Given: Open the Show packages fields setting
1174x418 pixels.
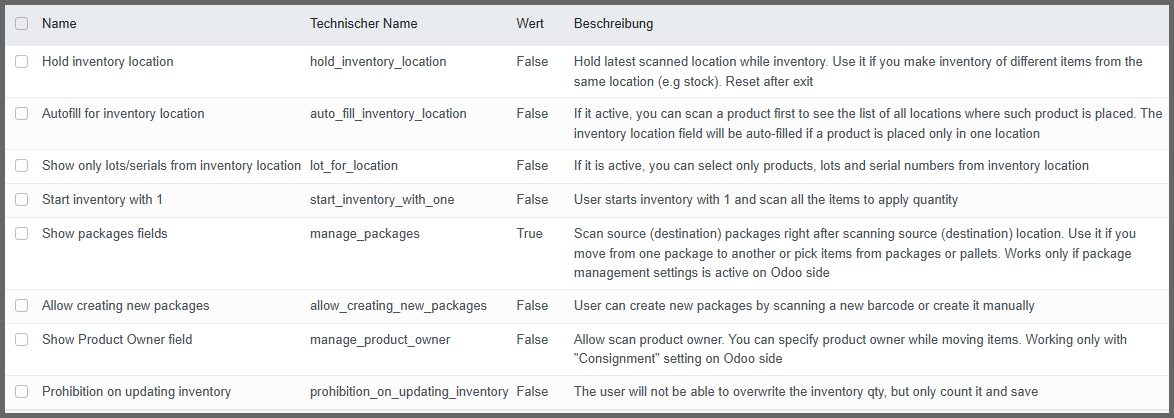Looking at the screenshot, I should pyautogui.click(x=104, y=234).
